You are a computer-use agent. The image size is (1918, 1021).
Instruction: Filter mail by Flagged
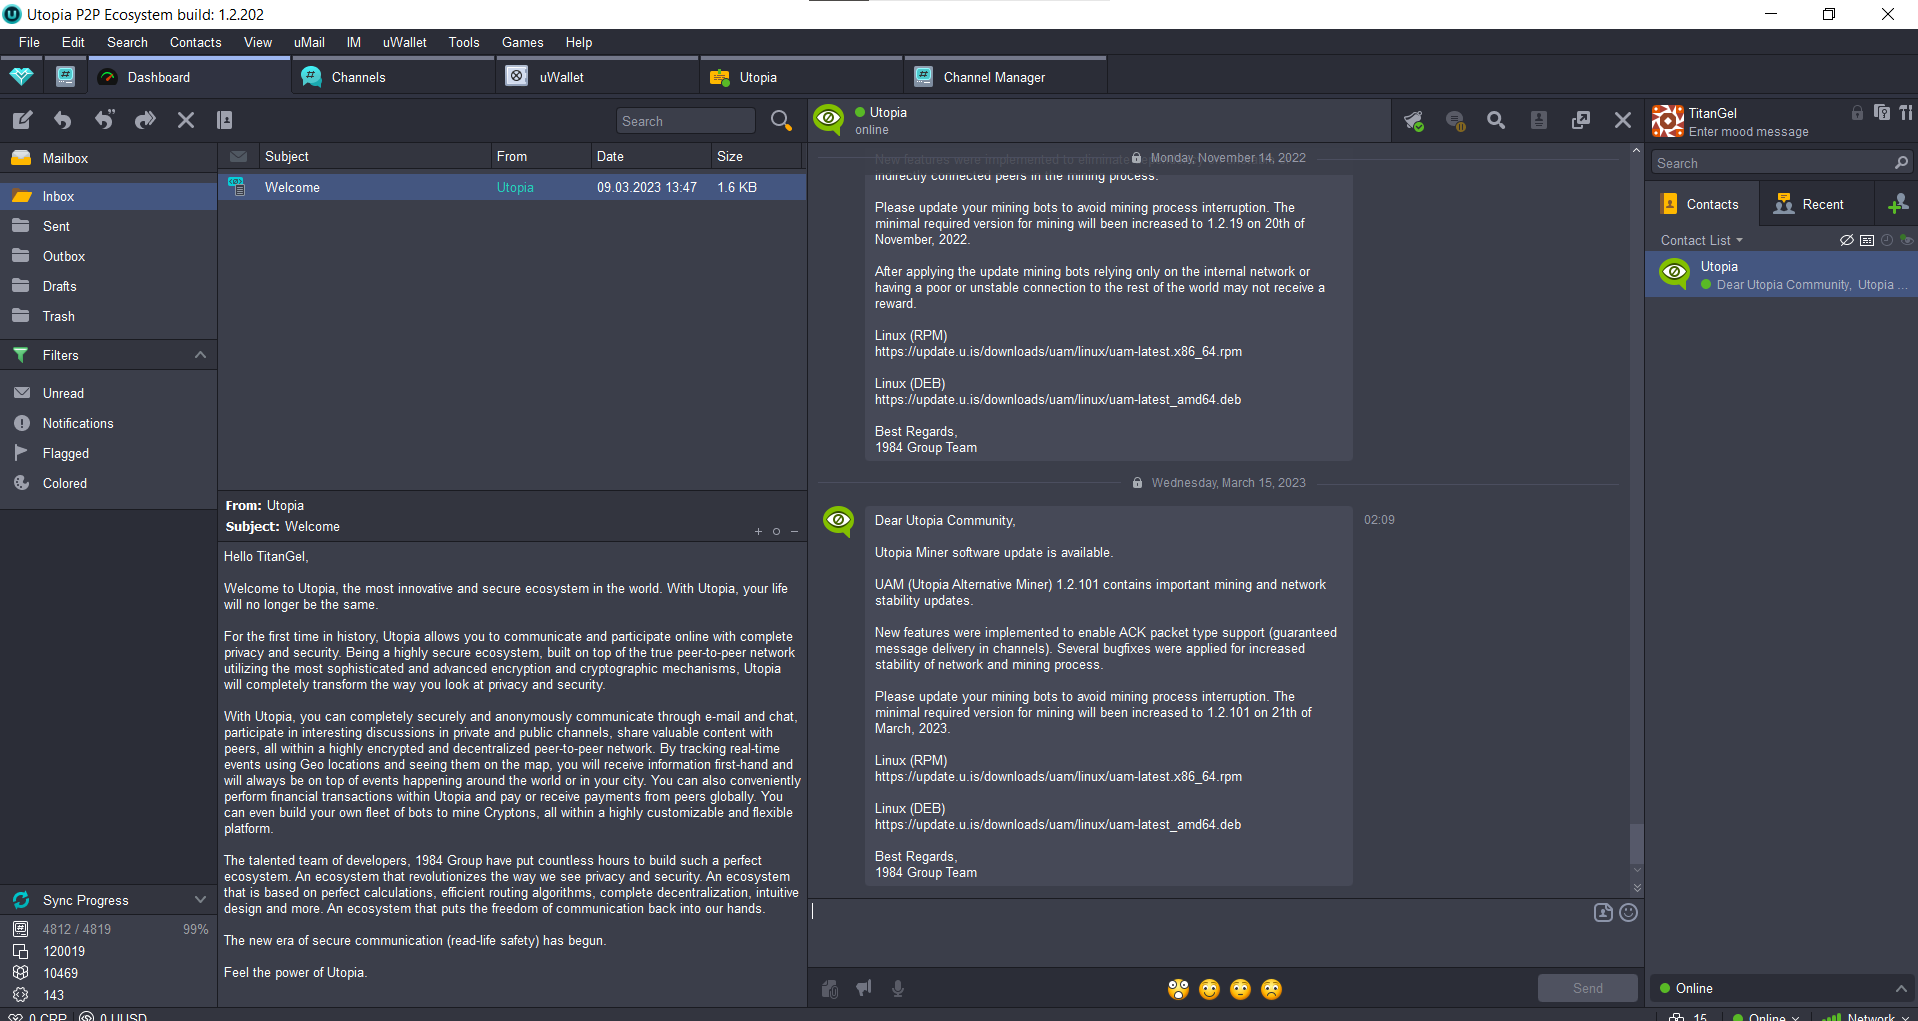[x=108, y=453]
